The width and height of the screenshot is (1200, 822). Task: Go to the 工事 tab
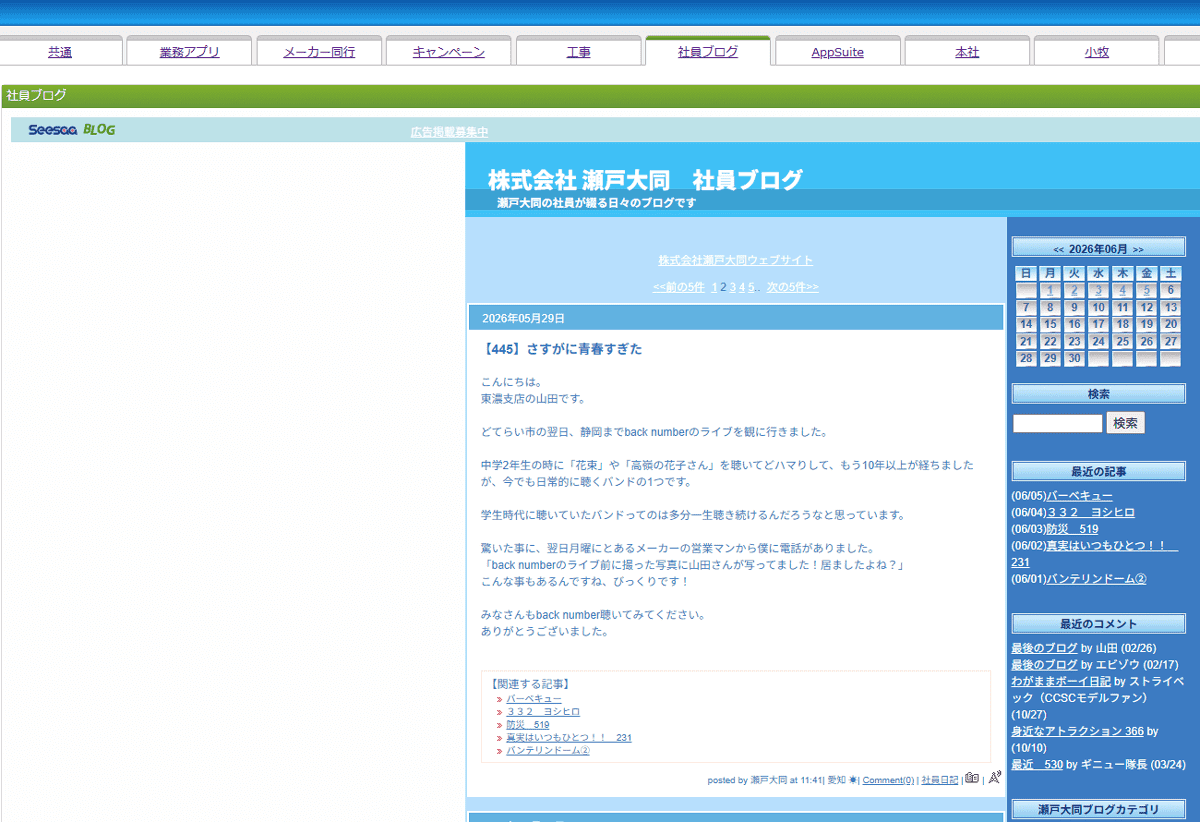pyautogui.click(x=578, y=52)
